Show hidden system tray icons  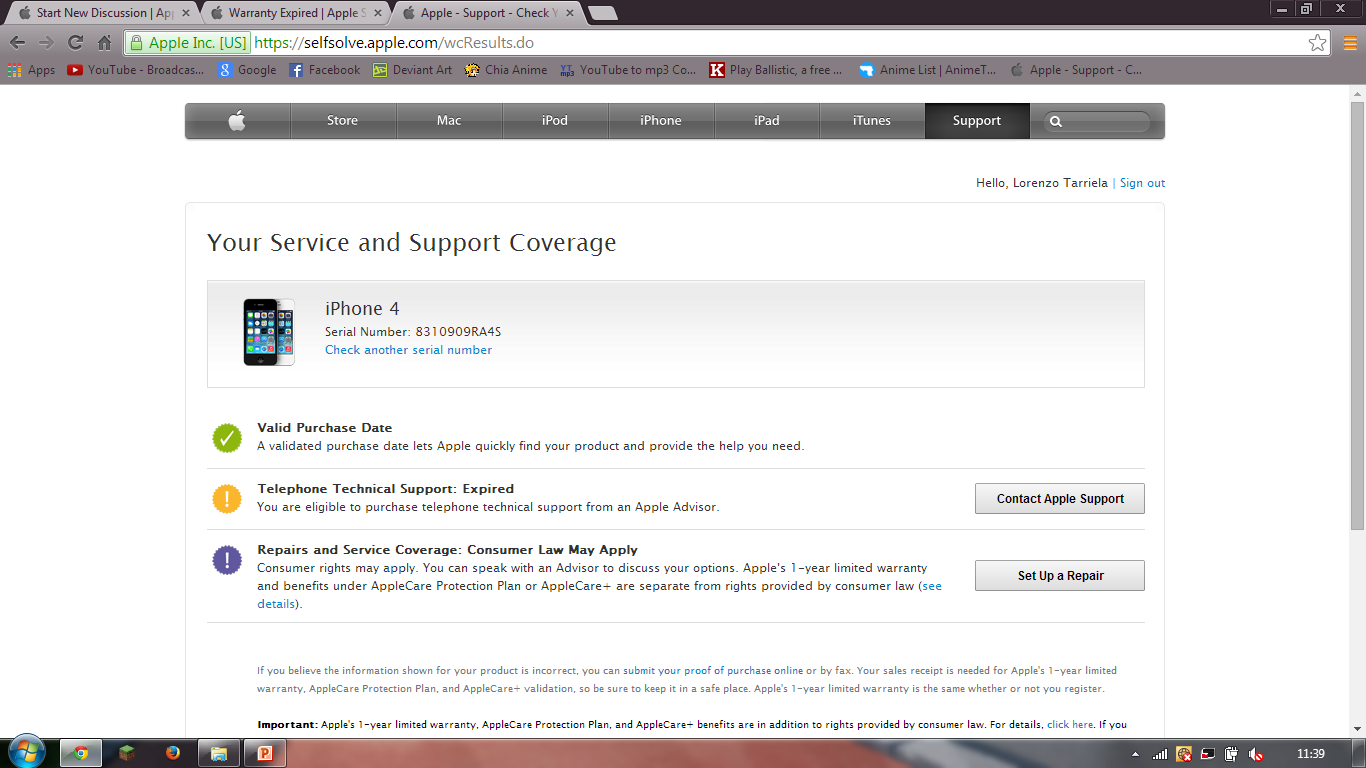click(x=1136, y=754)
